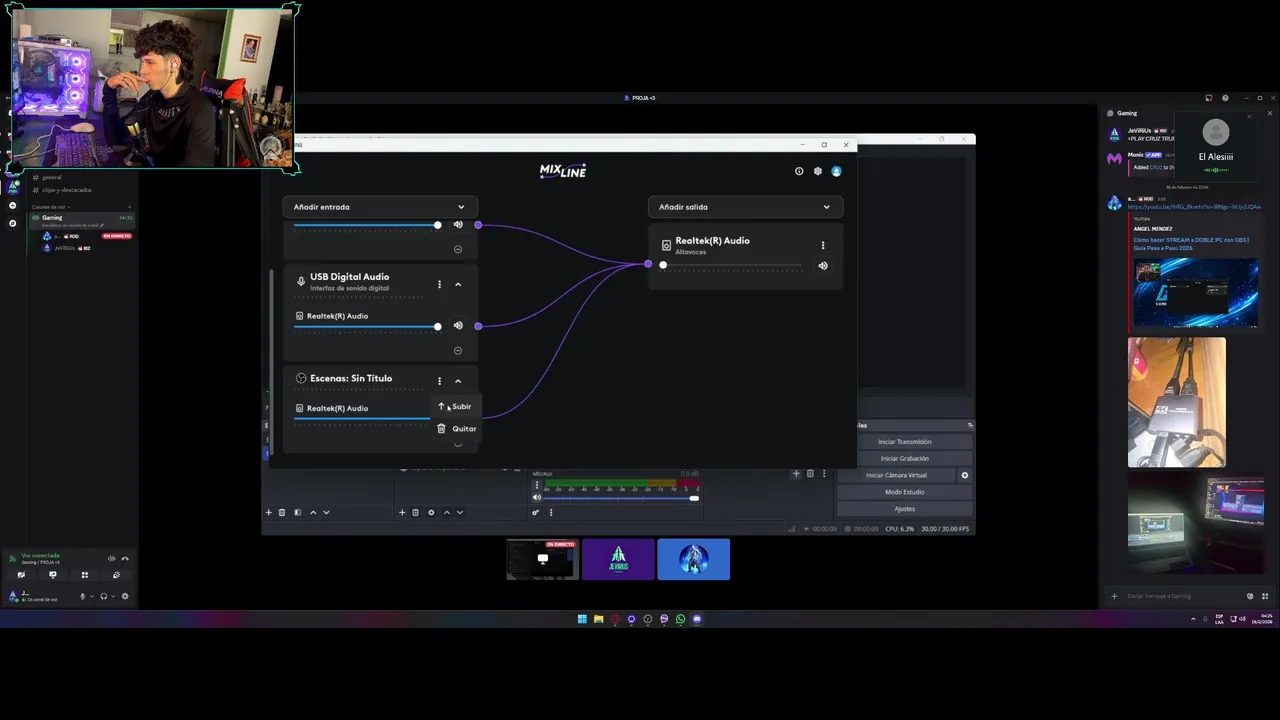Mute Mic/Aux in the OBS mixer
The height and width of the screenshot is (720, 1280).
tap(536, 498)
